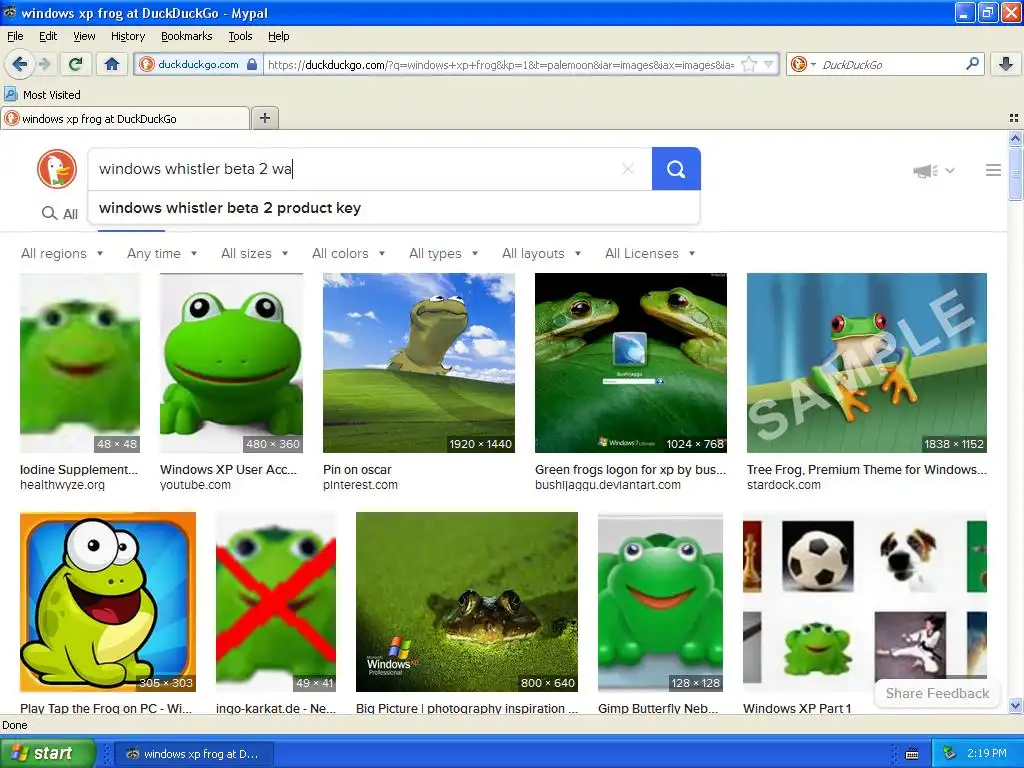Image resolution: width=1024 pixels, height=768 pixels.
Task: Open the History menu
Action: point(128,36)
